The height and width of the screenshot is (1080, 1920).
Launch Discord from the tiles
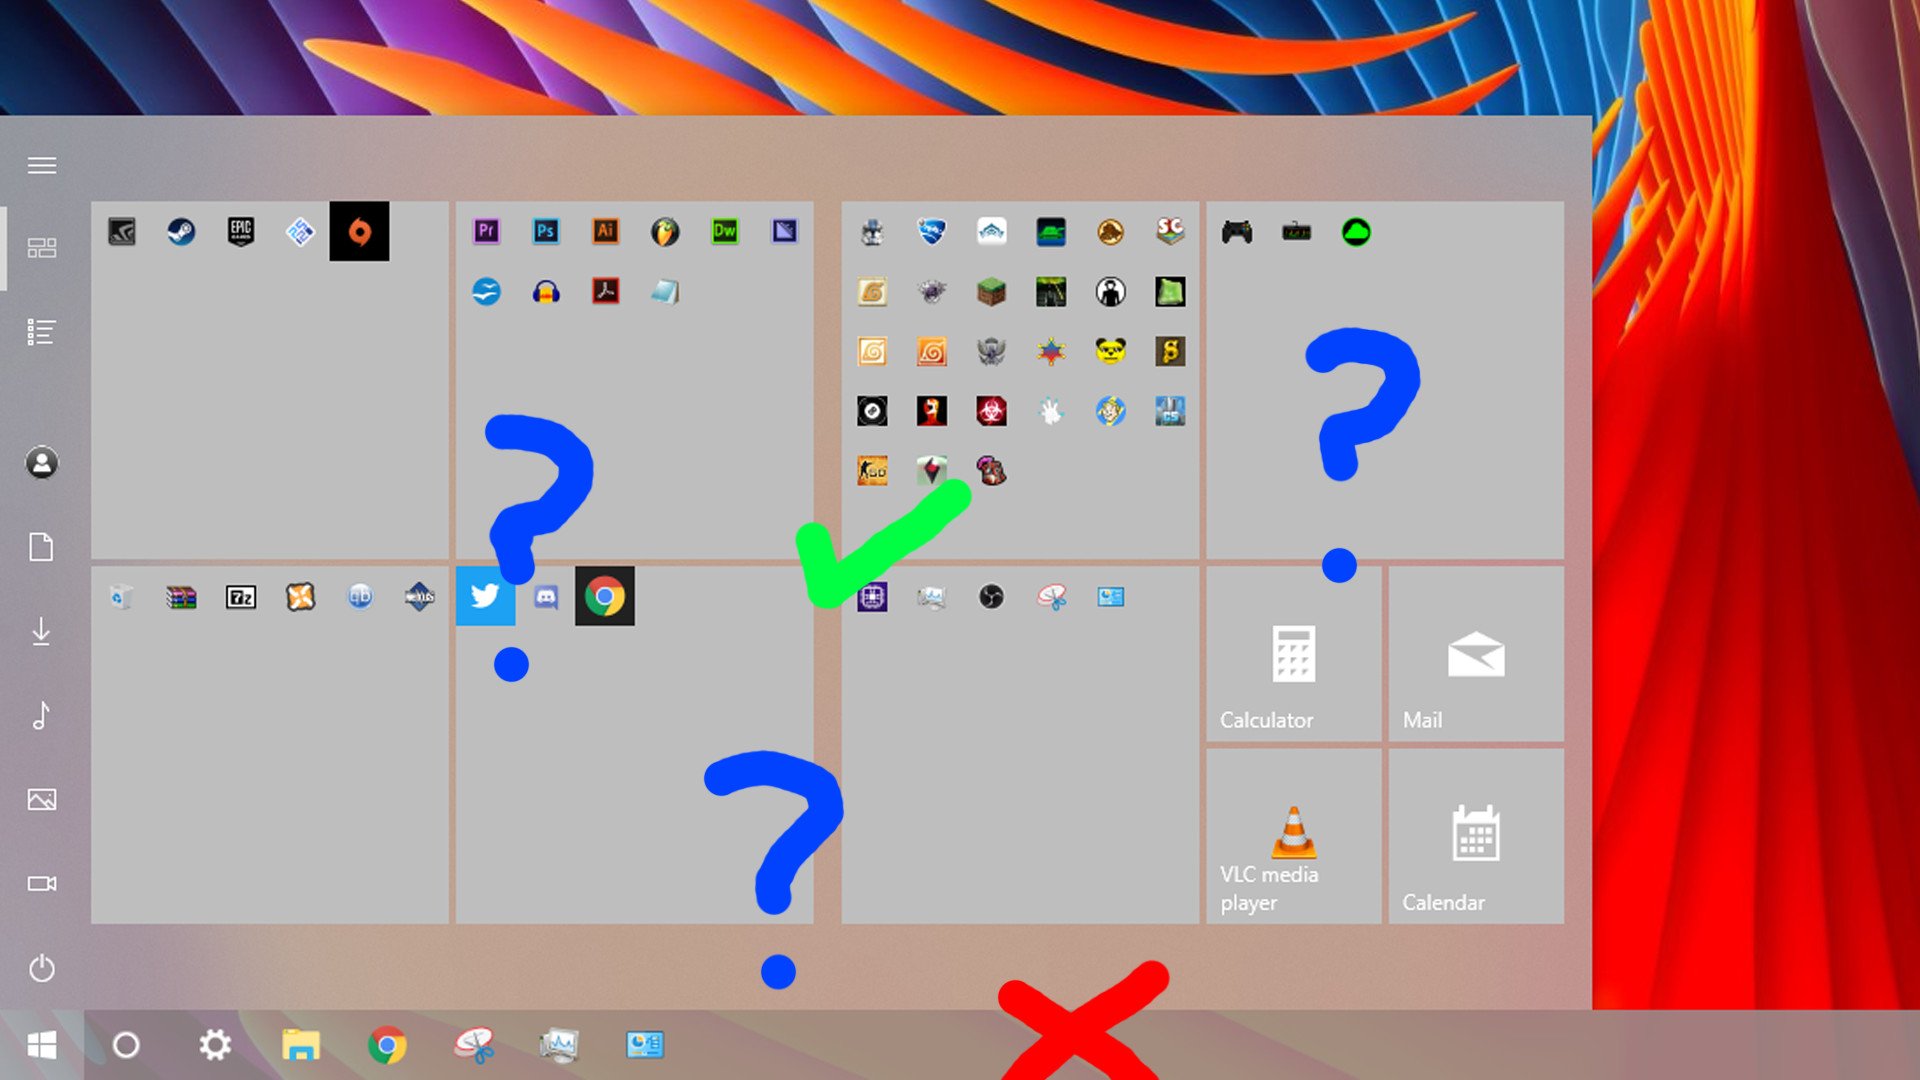[546, 597]
